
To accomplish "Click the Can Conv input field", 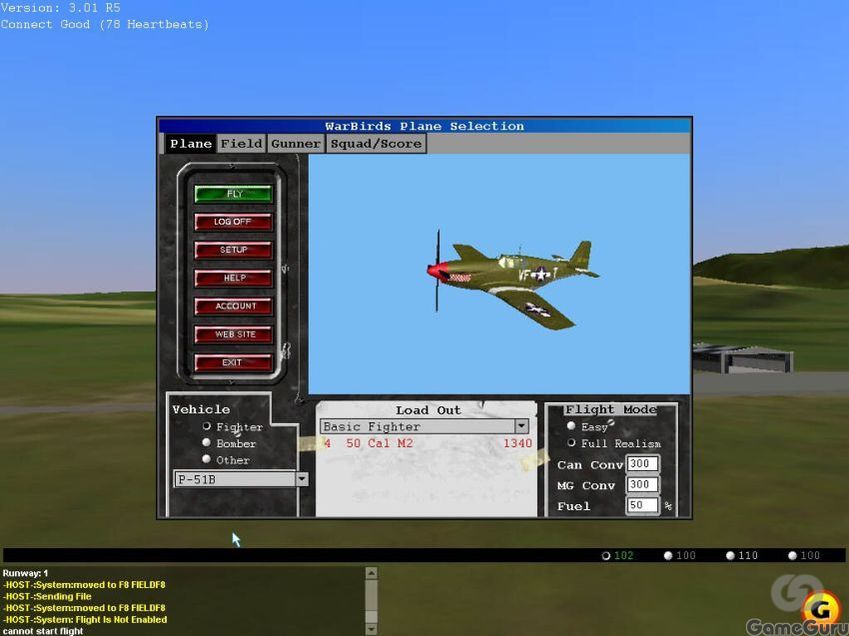I will tap(642, 464).
